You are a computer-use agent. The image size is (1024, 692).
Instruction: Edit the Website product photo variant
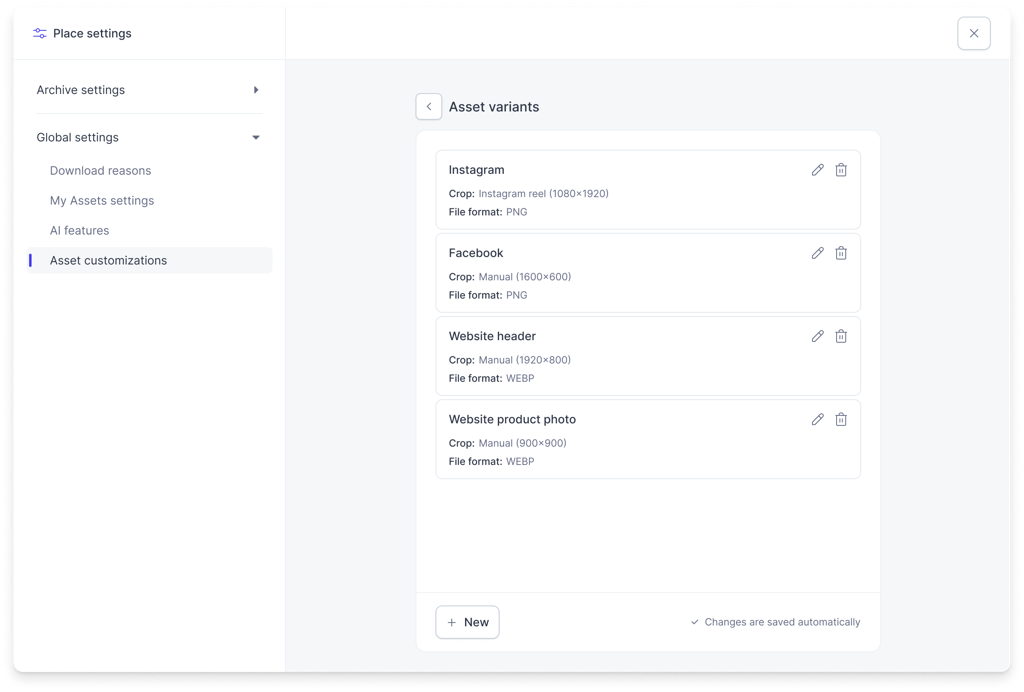(817, 420)
